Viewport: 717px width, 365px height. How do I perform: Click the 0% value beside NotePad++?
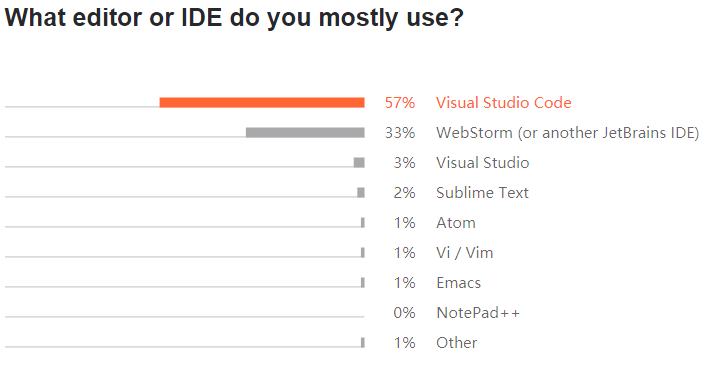(x=404, y=313)
